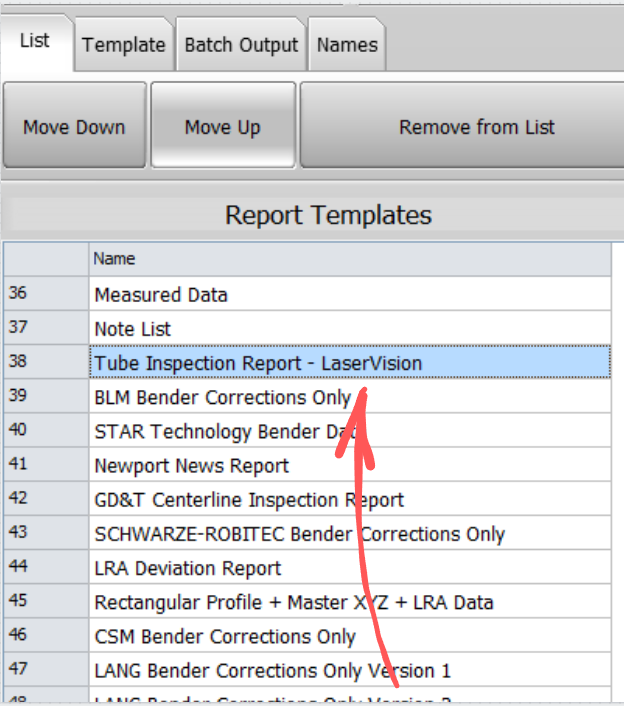The image size is (624, 706).
Task: Select CSM Bender Corrections Only template
Action: click(225, 637)
